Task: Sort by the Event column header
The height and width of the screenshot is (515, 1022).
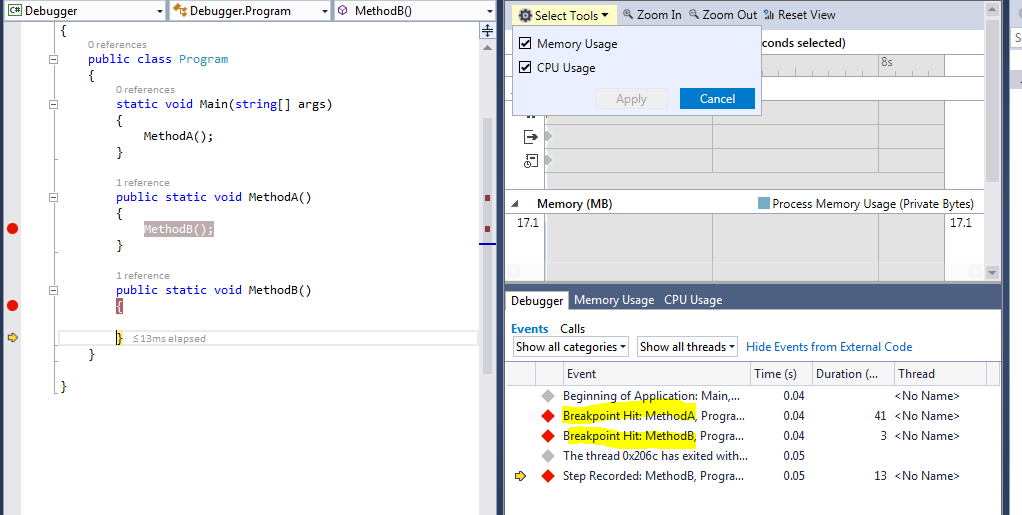Action: pyautogui.click(x=657, y=374)
